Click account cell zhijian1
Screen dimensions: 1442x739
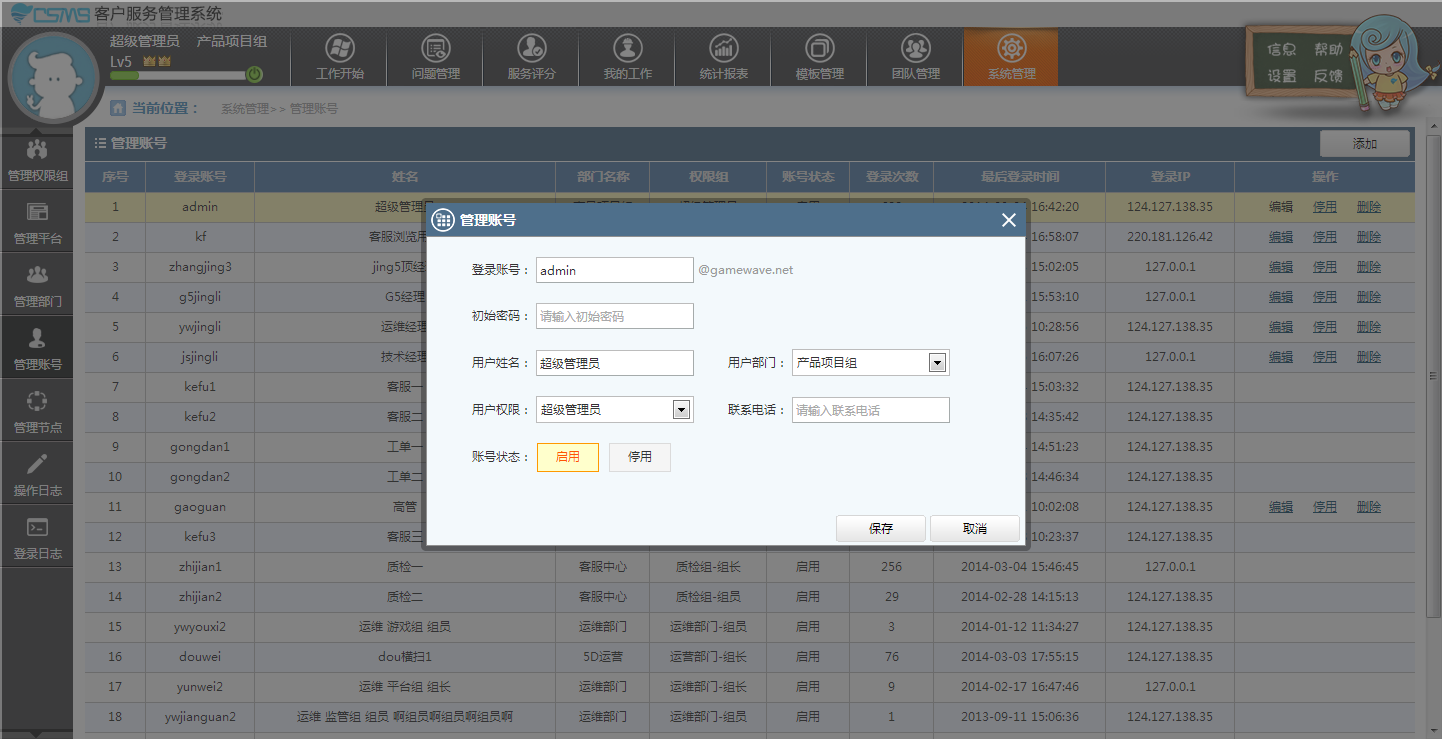[x=200, y=567]
